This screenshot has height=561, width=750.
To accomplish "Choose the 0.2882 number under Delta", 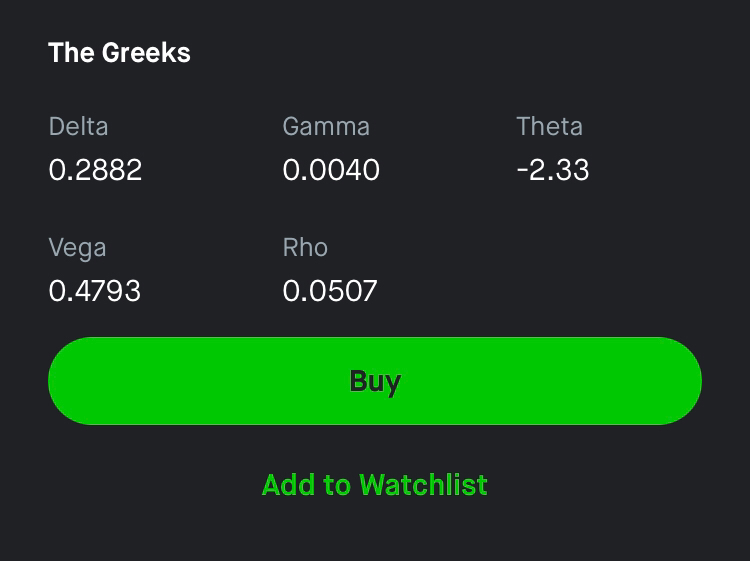I will (x=95, y=170).
